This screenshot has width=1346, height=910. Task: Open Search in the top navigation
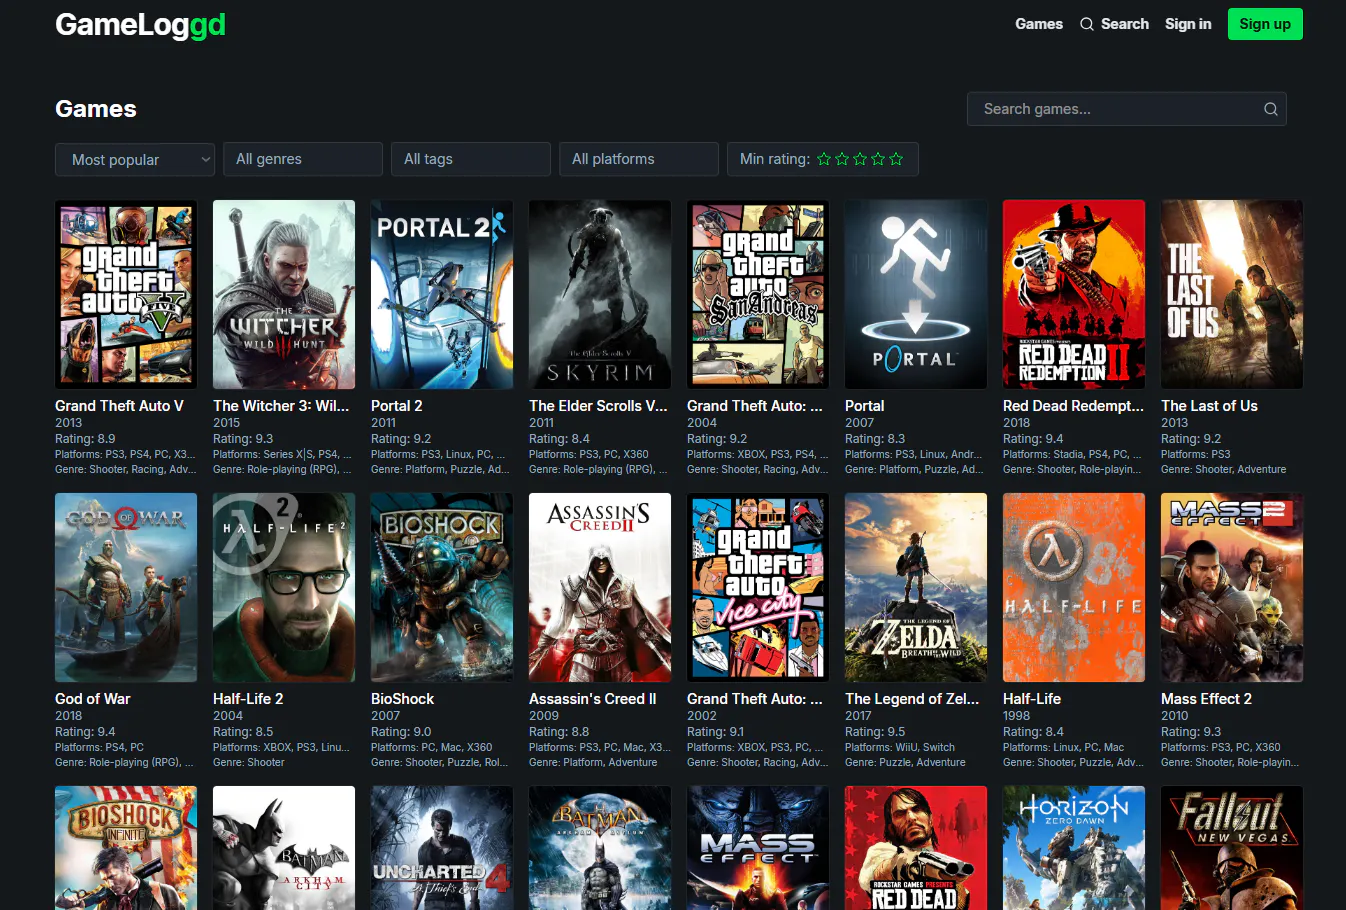click(1125, 24)
